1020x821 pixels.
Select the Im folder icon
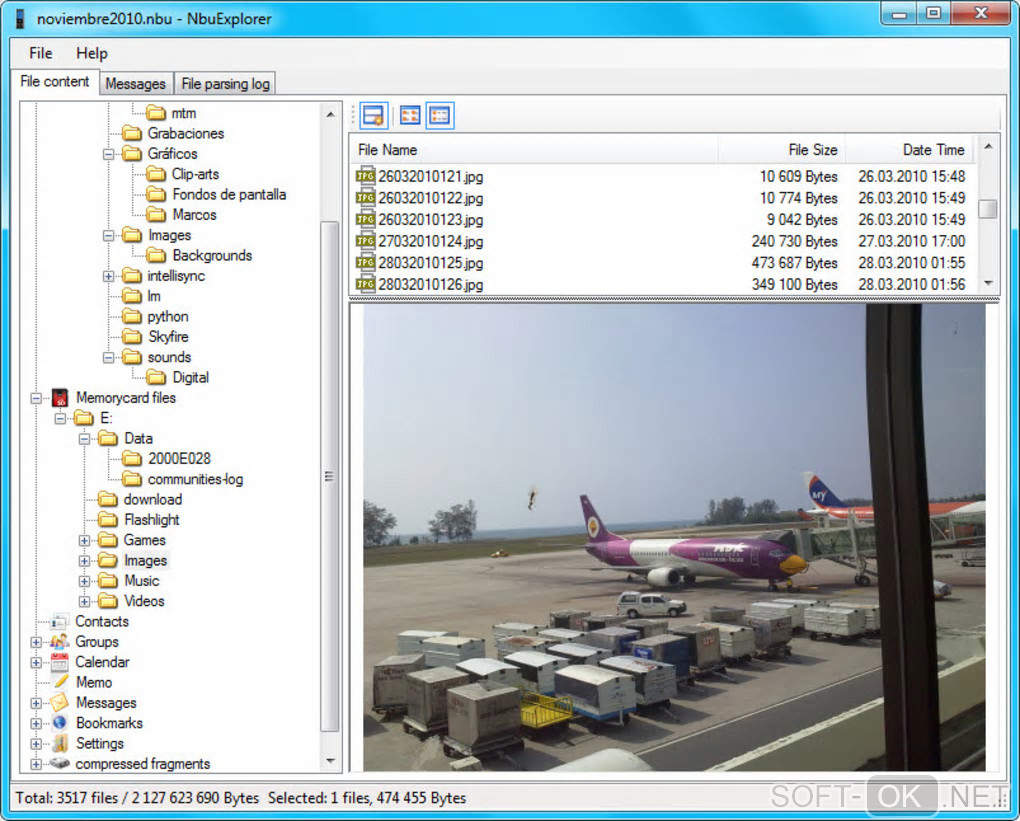click(132, 297)
